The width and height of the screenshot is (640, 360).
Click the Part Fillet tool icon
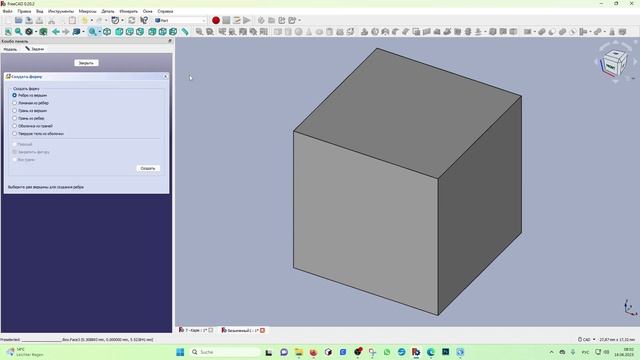pyautogui.click(x=396, y=31)
